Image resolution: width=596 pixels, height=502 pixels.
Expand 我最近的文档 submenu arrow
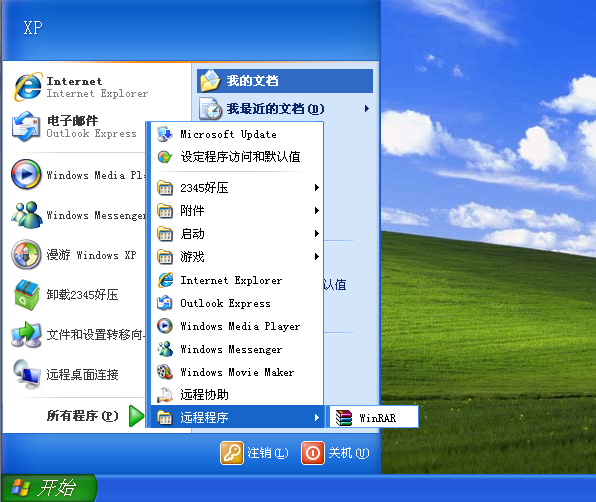366,109
